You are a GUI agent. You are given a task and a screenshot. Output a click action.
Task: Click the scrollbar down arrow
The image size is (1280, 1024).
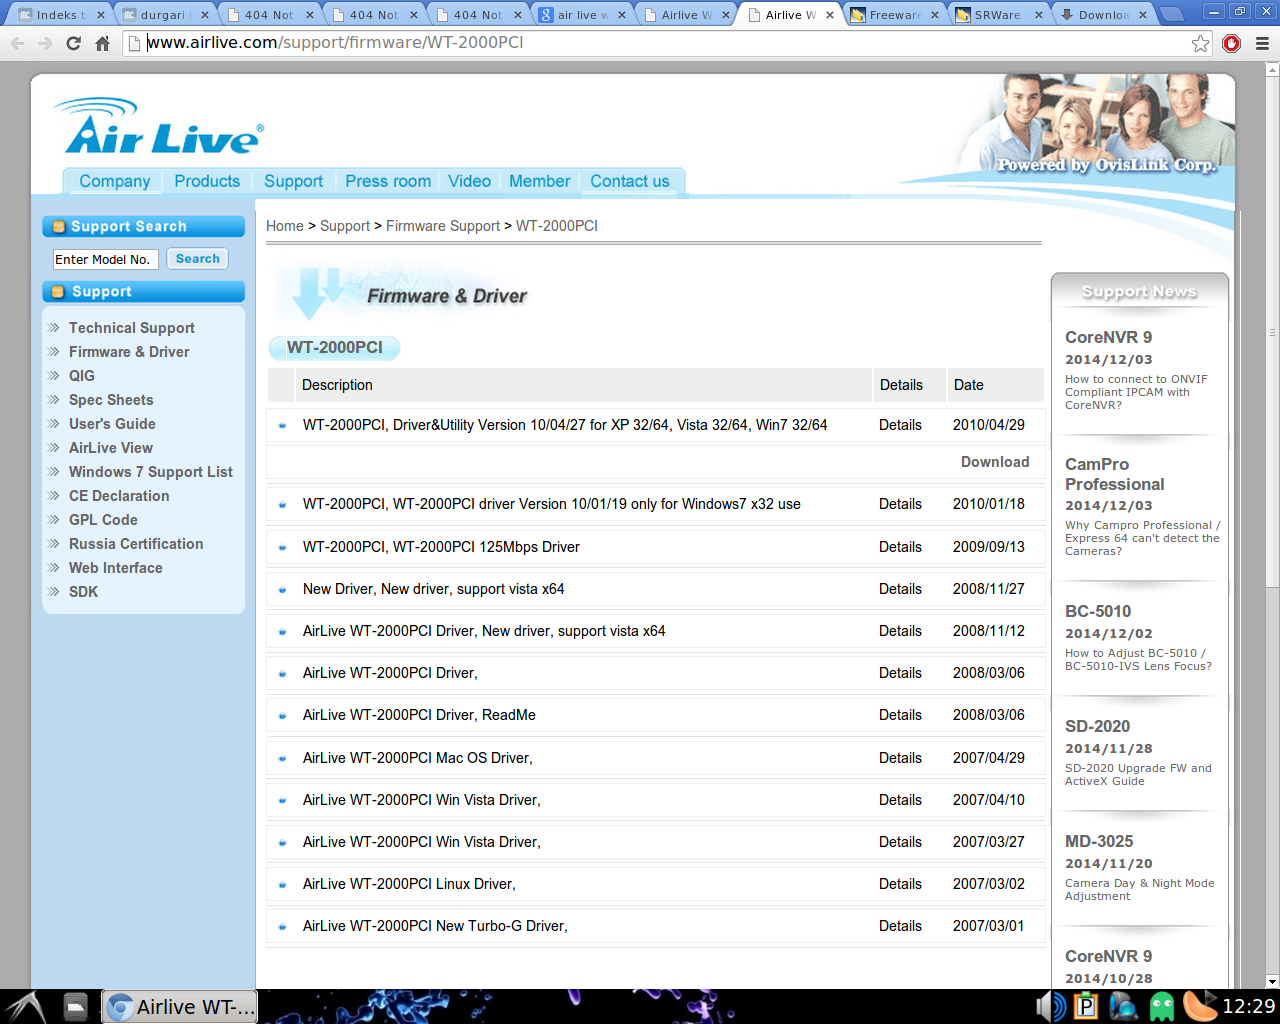[1272, 981]
